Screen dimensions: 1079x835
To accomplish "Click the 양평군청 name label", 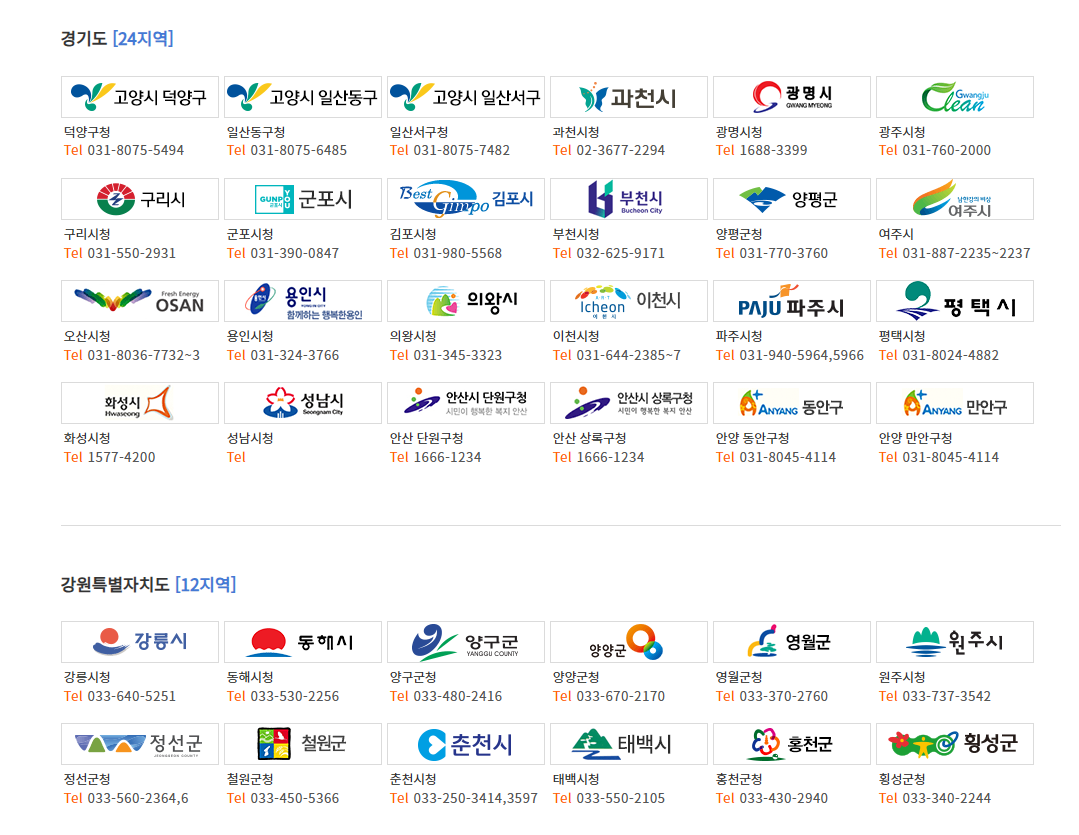I will [x=739, y=234].
